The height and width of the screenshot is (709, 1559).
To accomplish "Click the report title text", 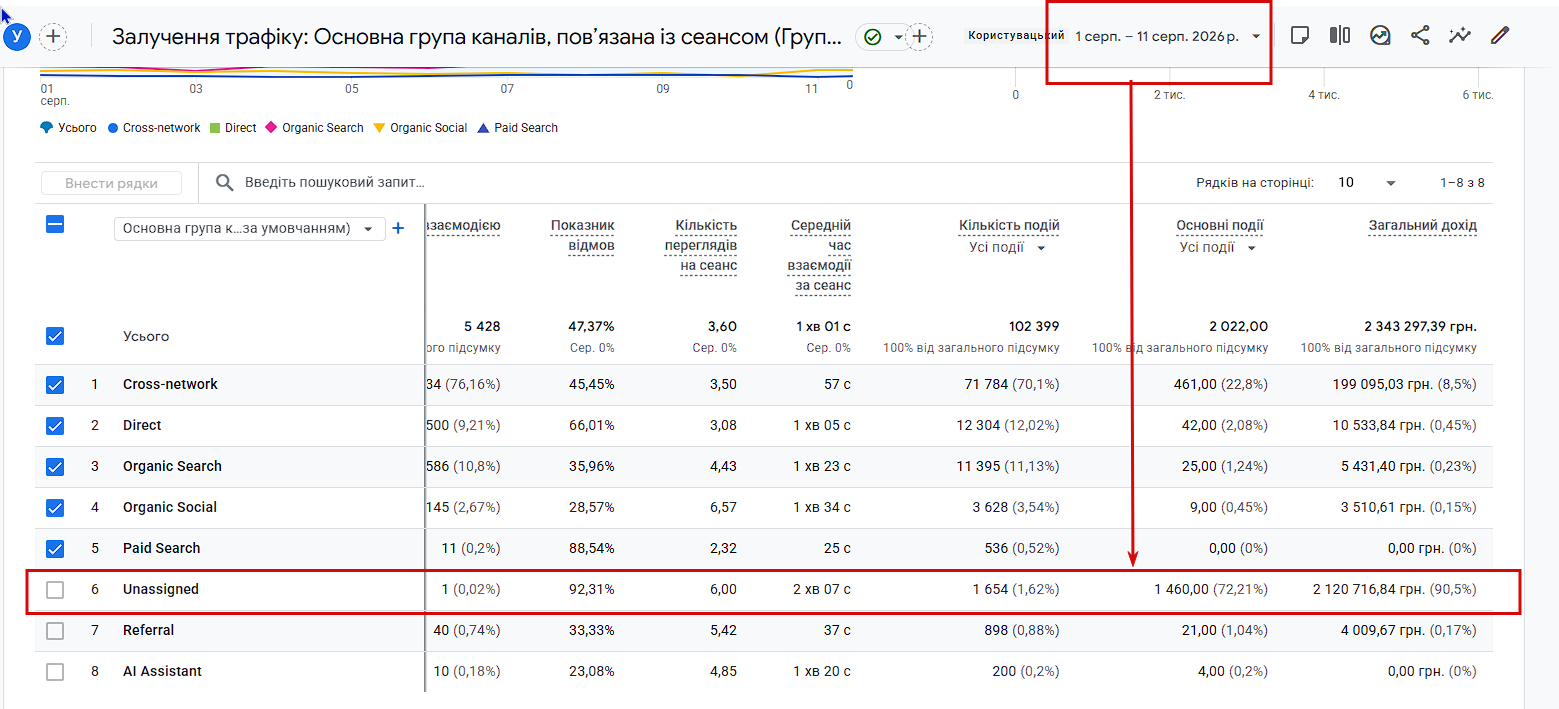I will coord(477,37).
